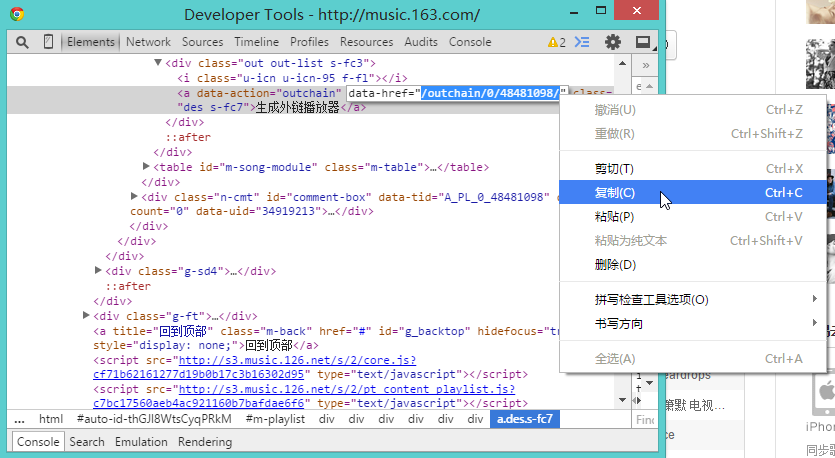Click the Find in Styles field

tap(645, 420)
